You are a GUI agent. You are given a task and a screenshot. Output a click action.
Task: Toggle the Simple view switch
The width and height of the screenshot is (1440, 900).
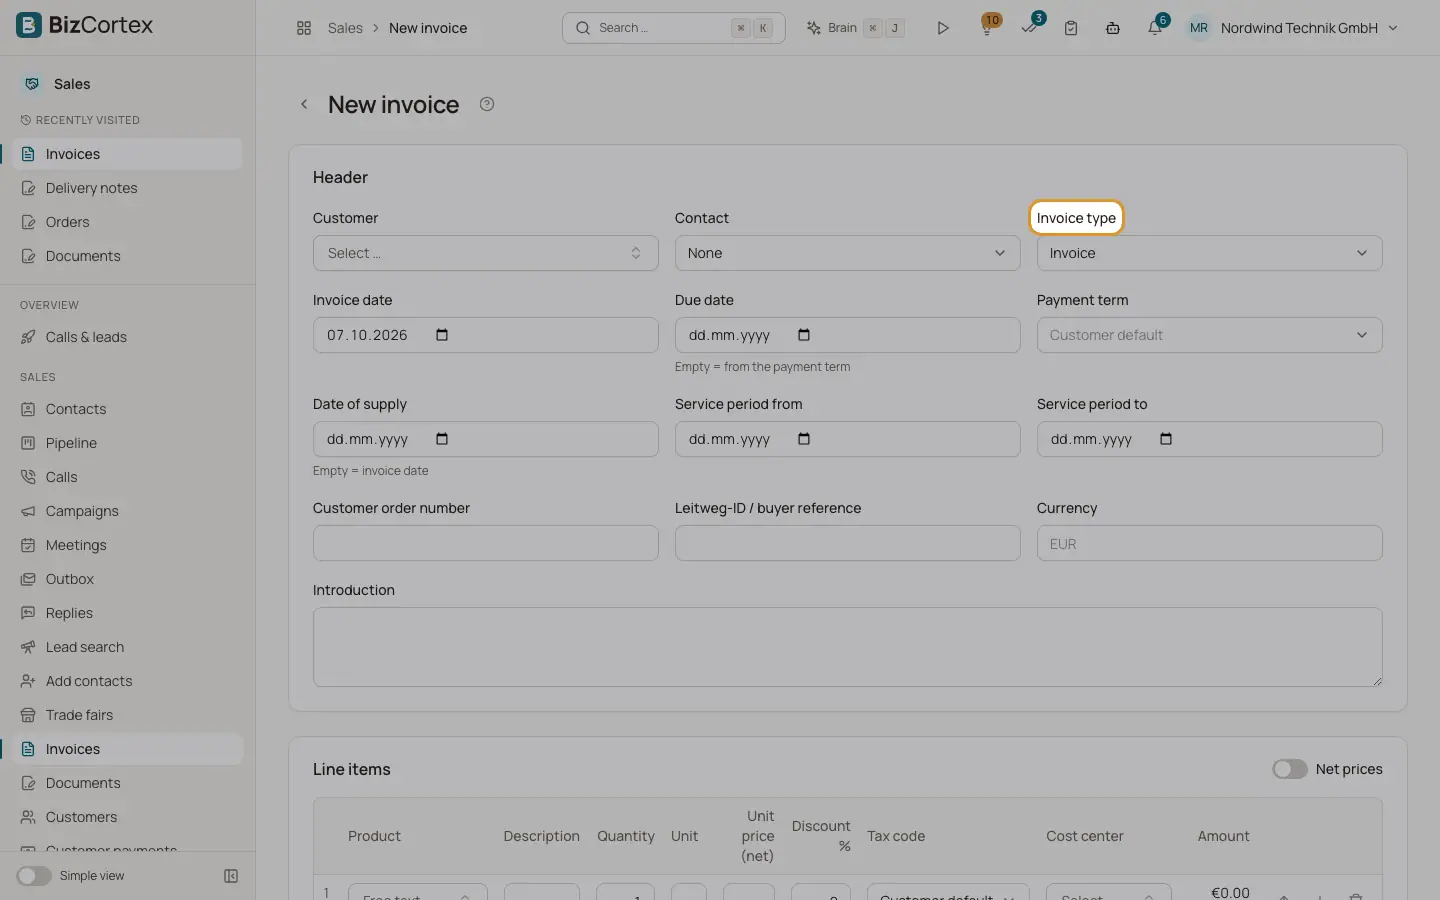point(34,876)
